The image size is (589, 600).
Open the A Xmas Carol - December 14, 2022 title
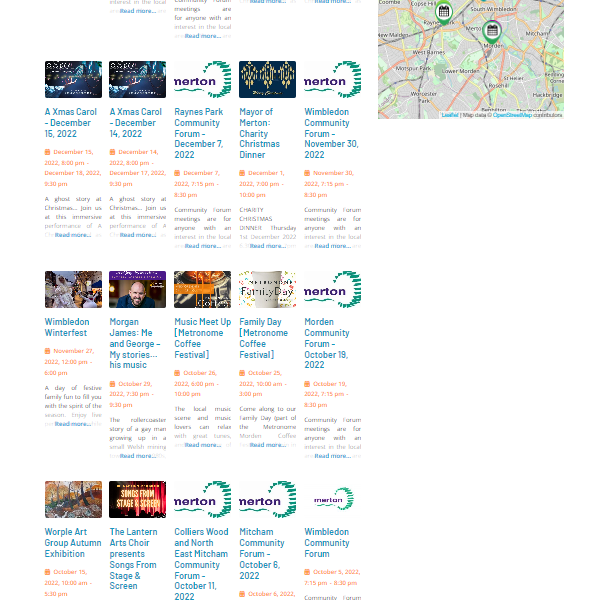[x=136, y=122]
